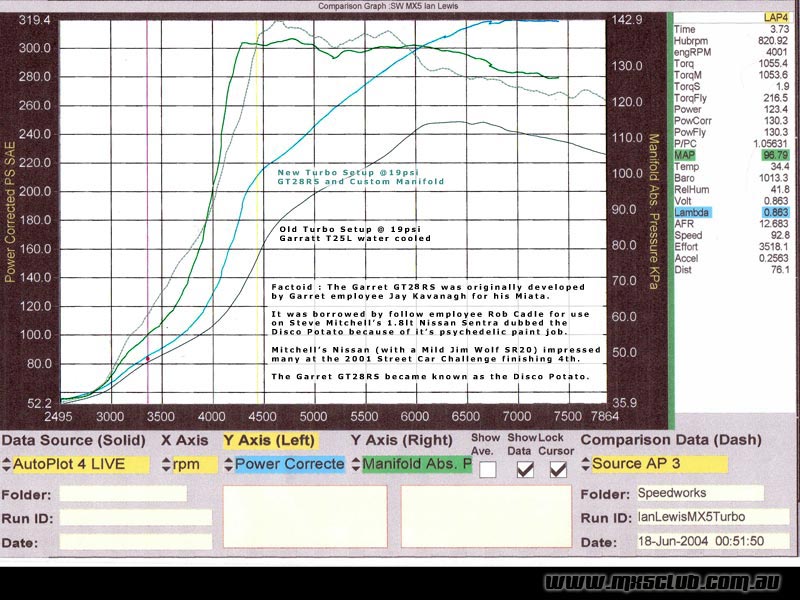
Task: Click the "PowFly" label in the data panel
Action: [x=690, y=132]
